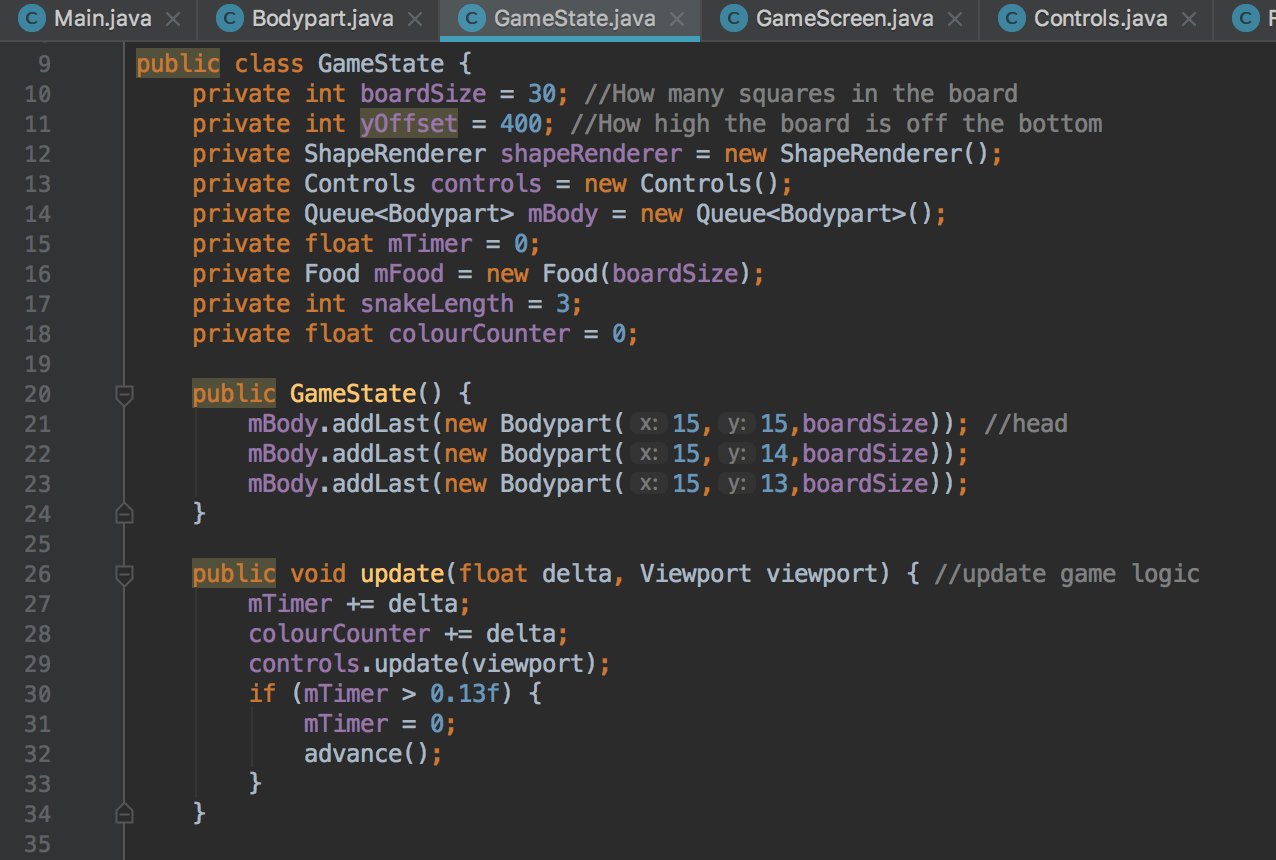Click the Controls.java class file icon
This screenshot has width=1276, height=860.
(1013, 19)
